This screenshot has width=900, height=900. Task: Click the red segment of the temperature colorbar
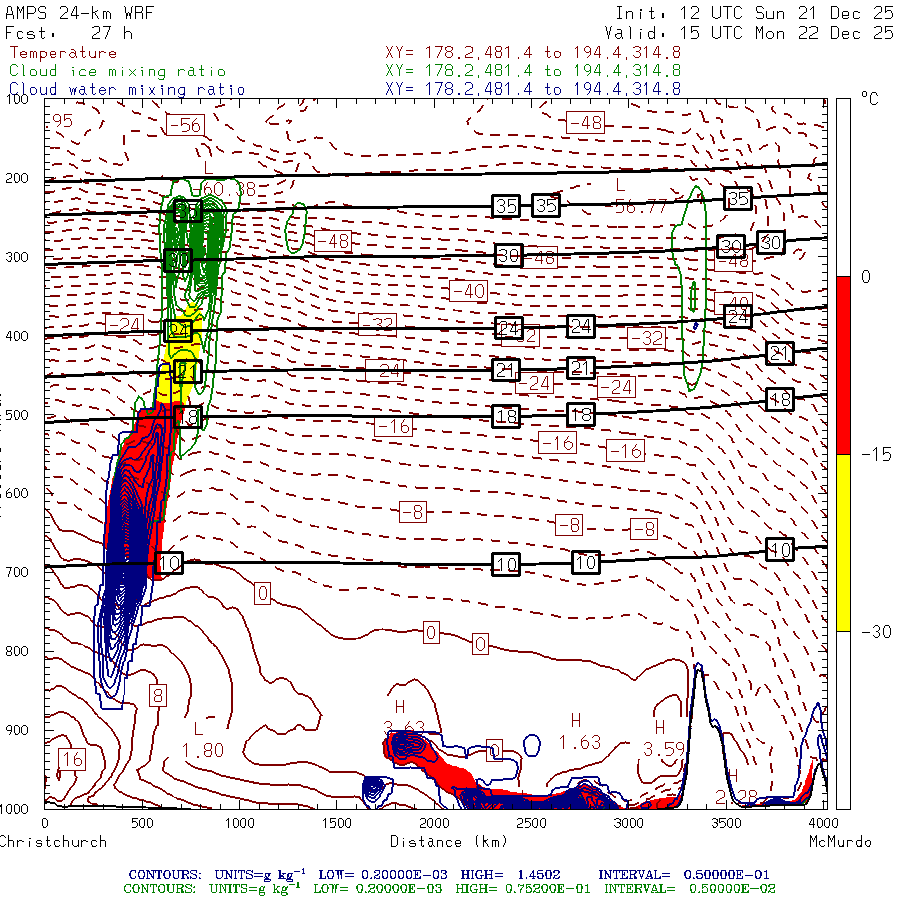pos(843,365)
